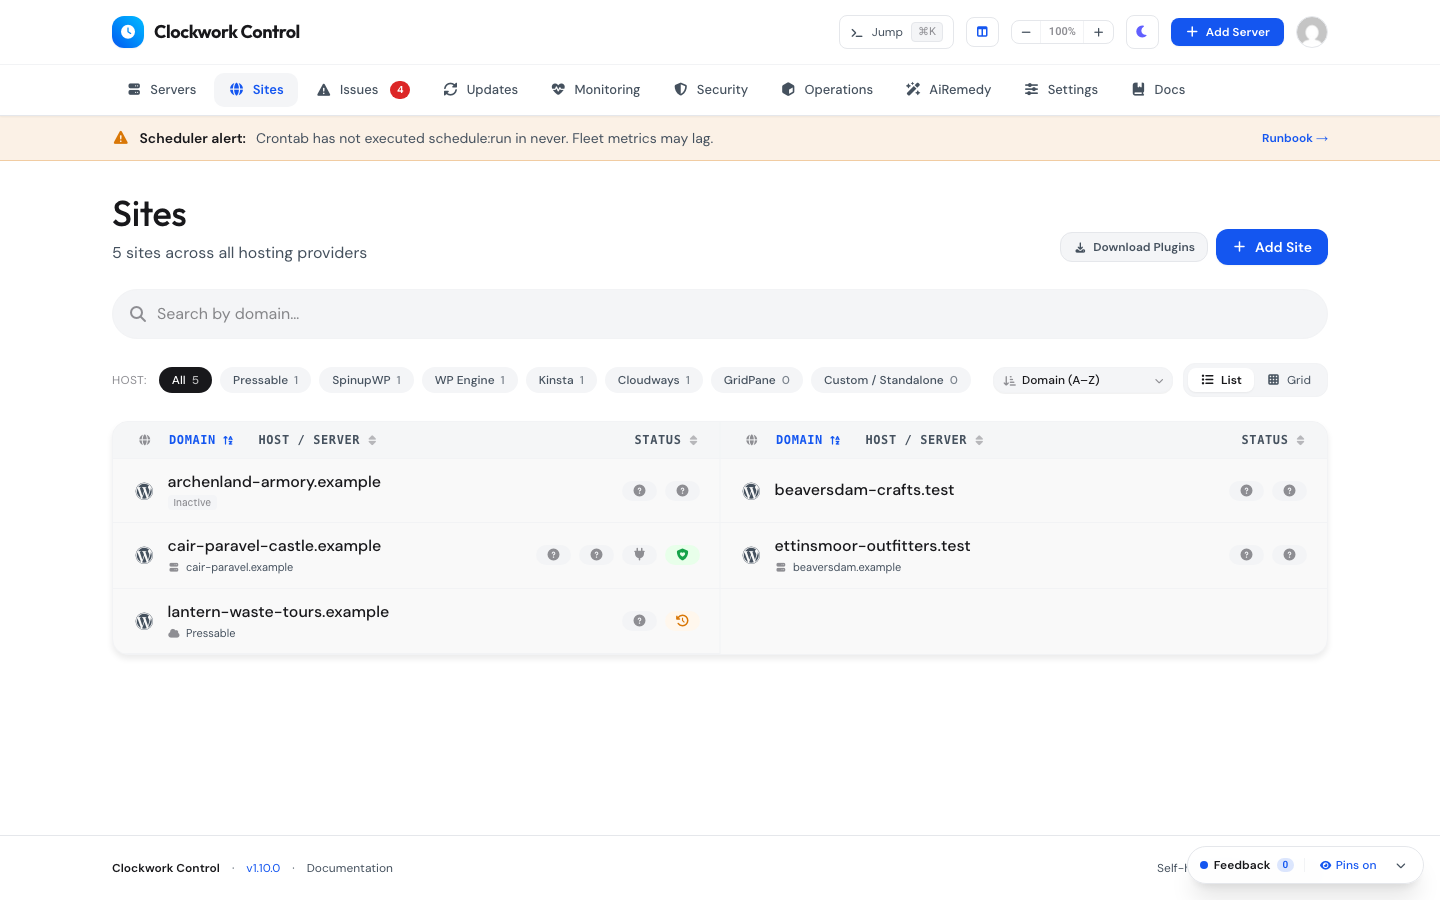Filter hosts by Cloudways

point(654,380)
